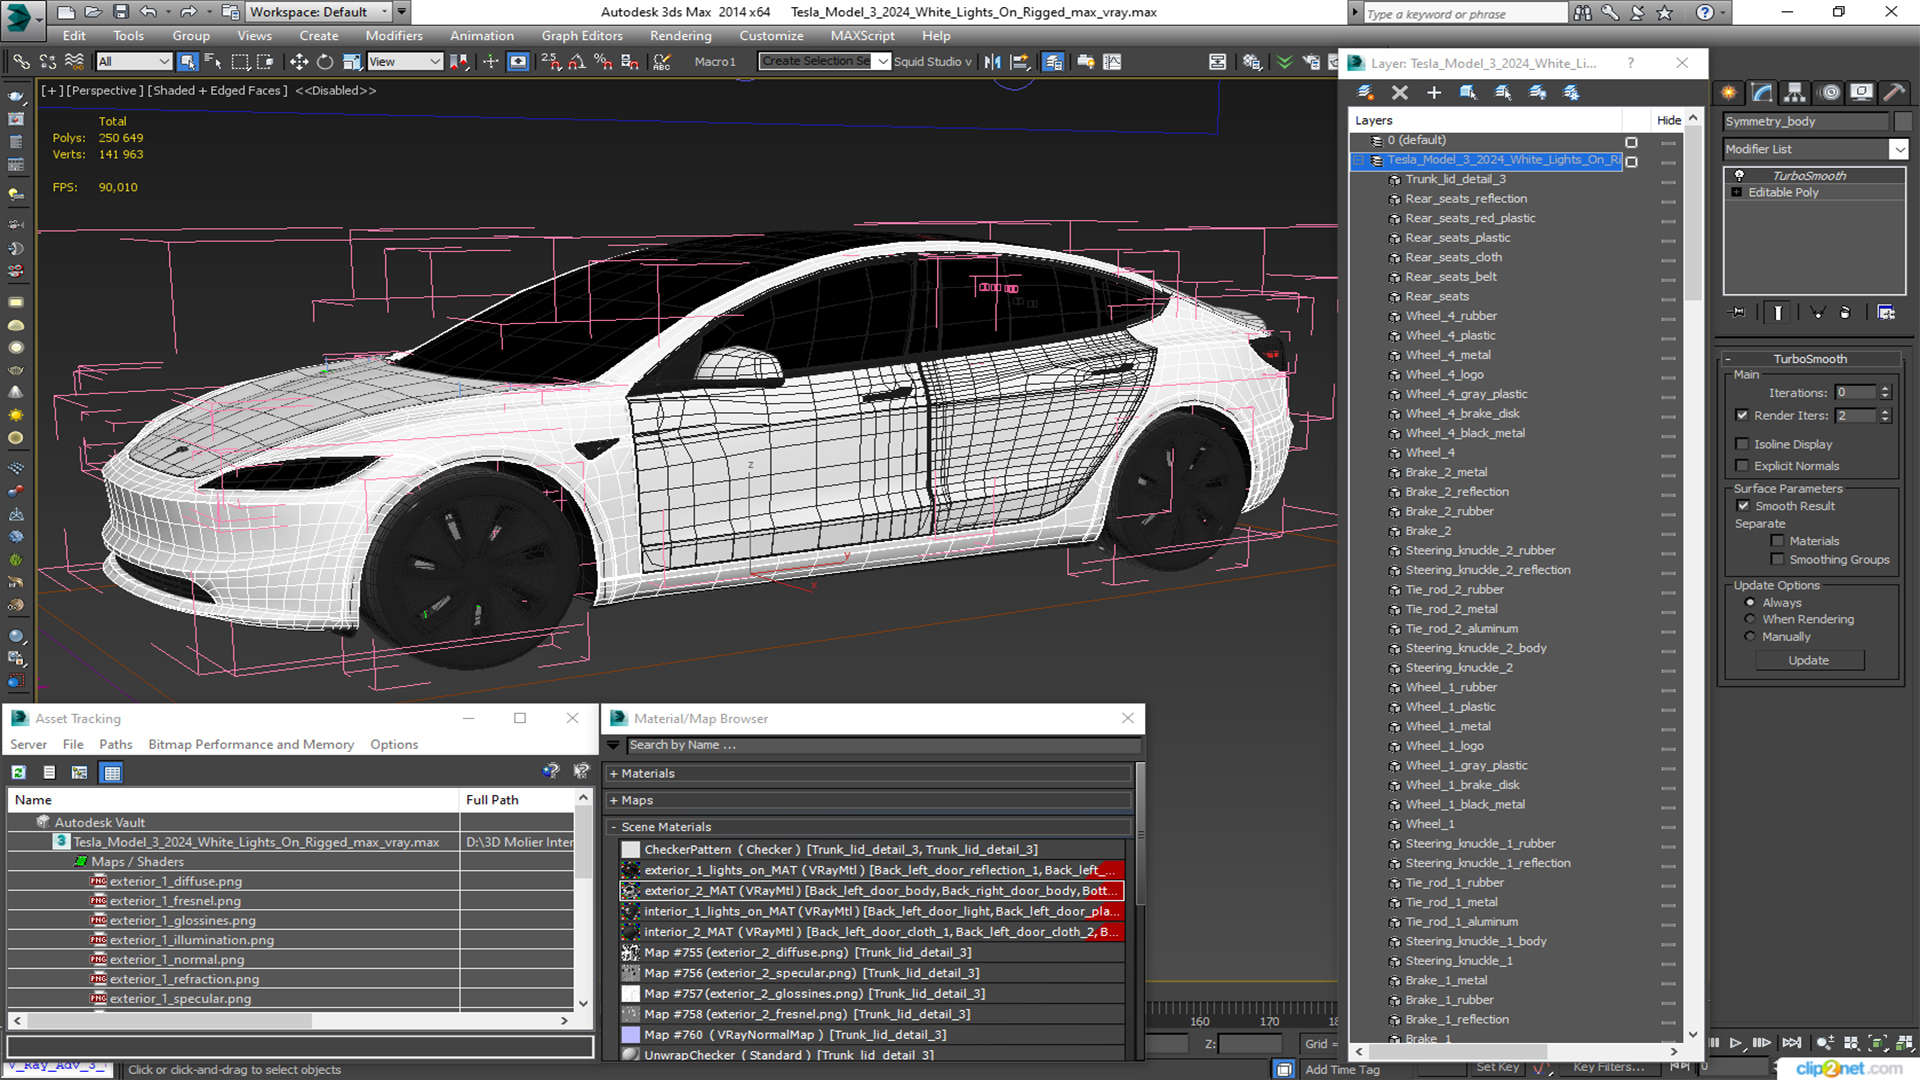Screen dimensions: 1920x1080
Task: Click the Refresh icon in Asset Tracking
Action: pos(18,772)
